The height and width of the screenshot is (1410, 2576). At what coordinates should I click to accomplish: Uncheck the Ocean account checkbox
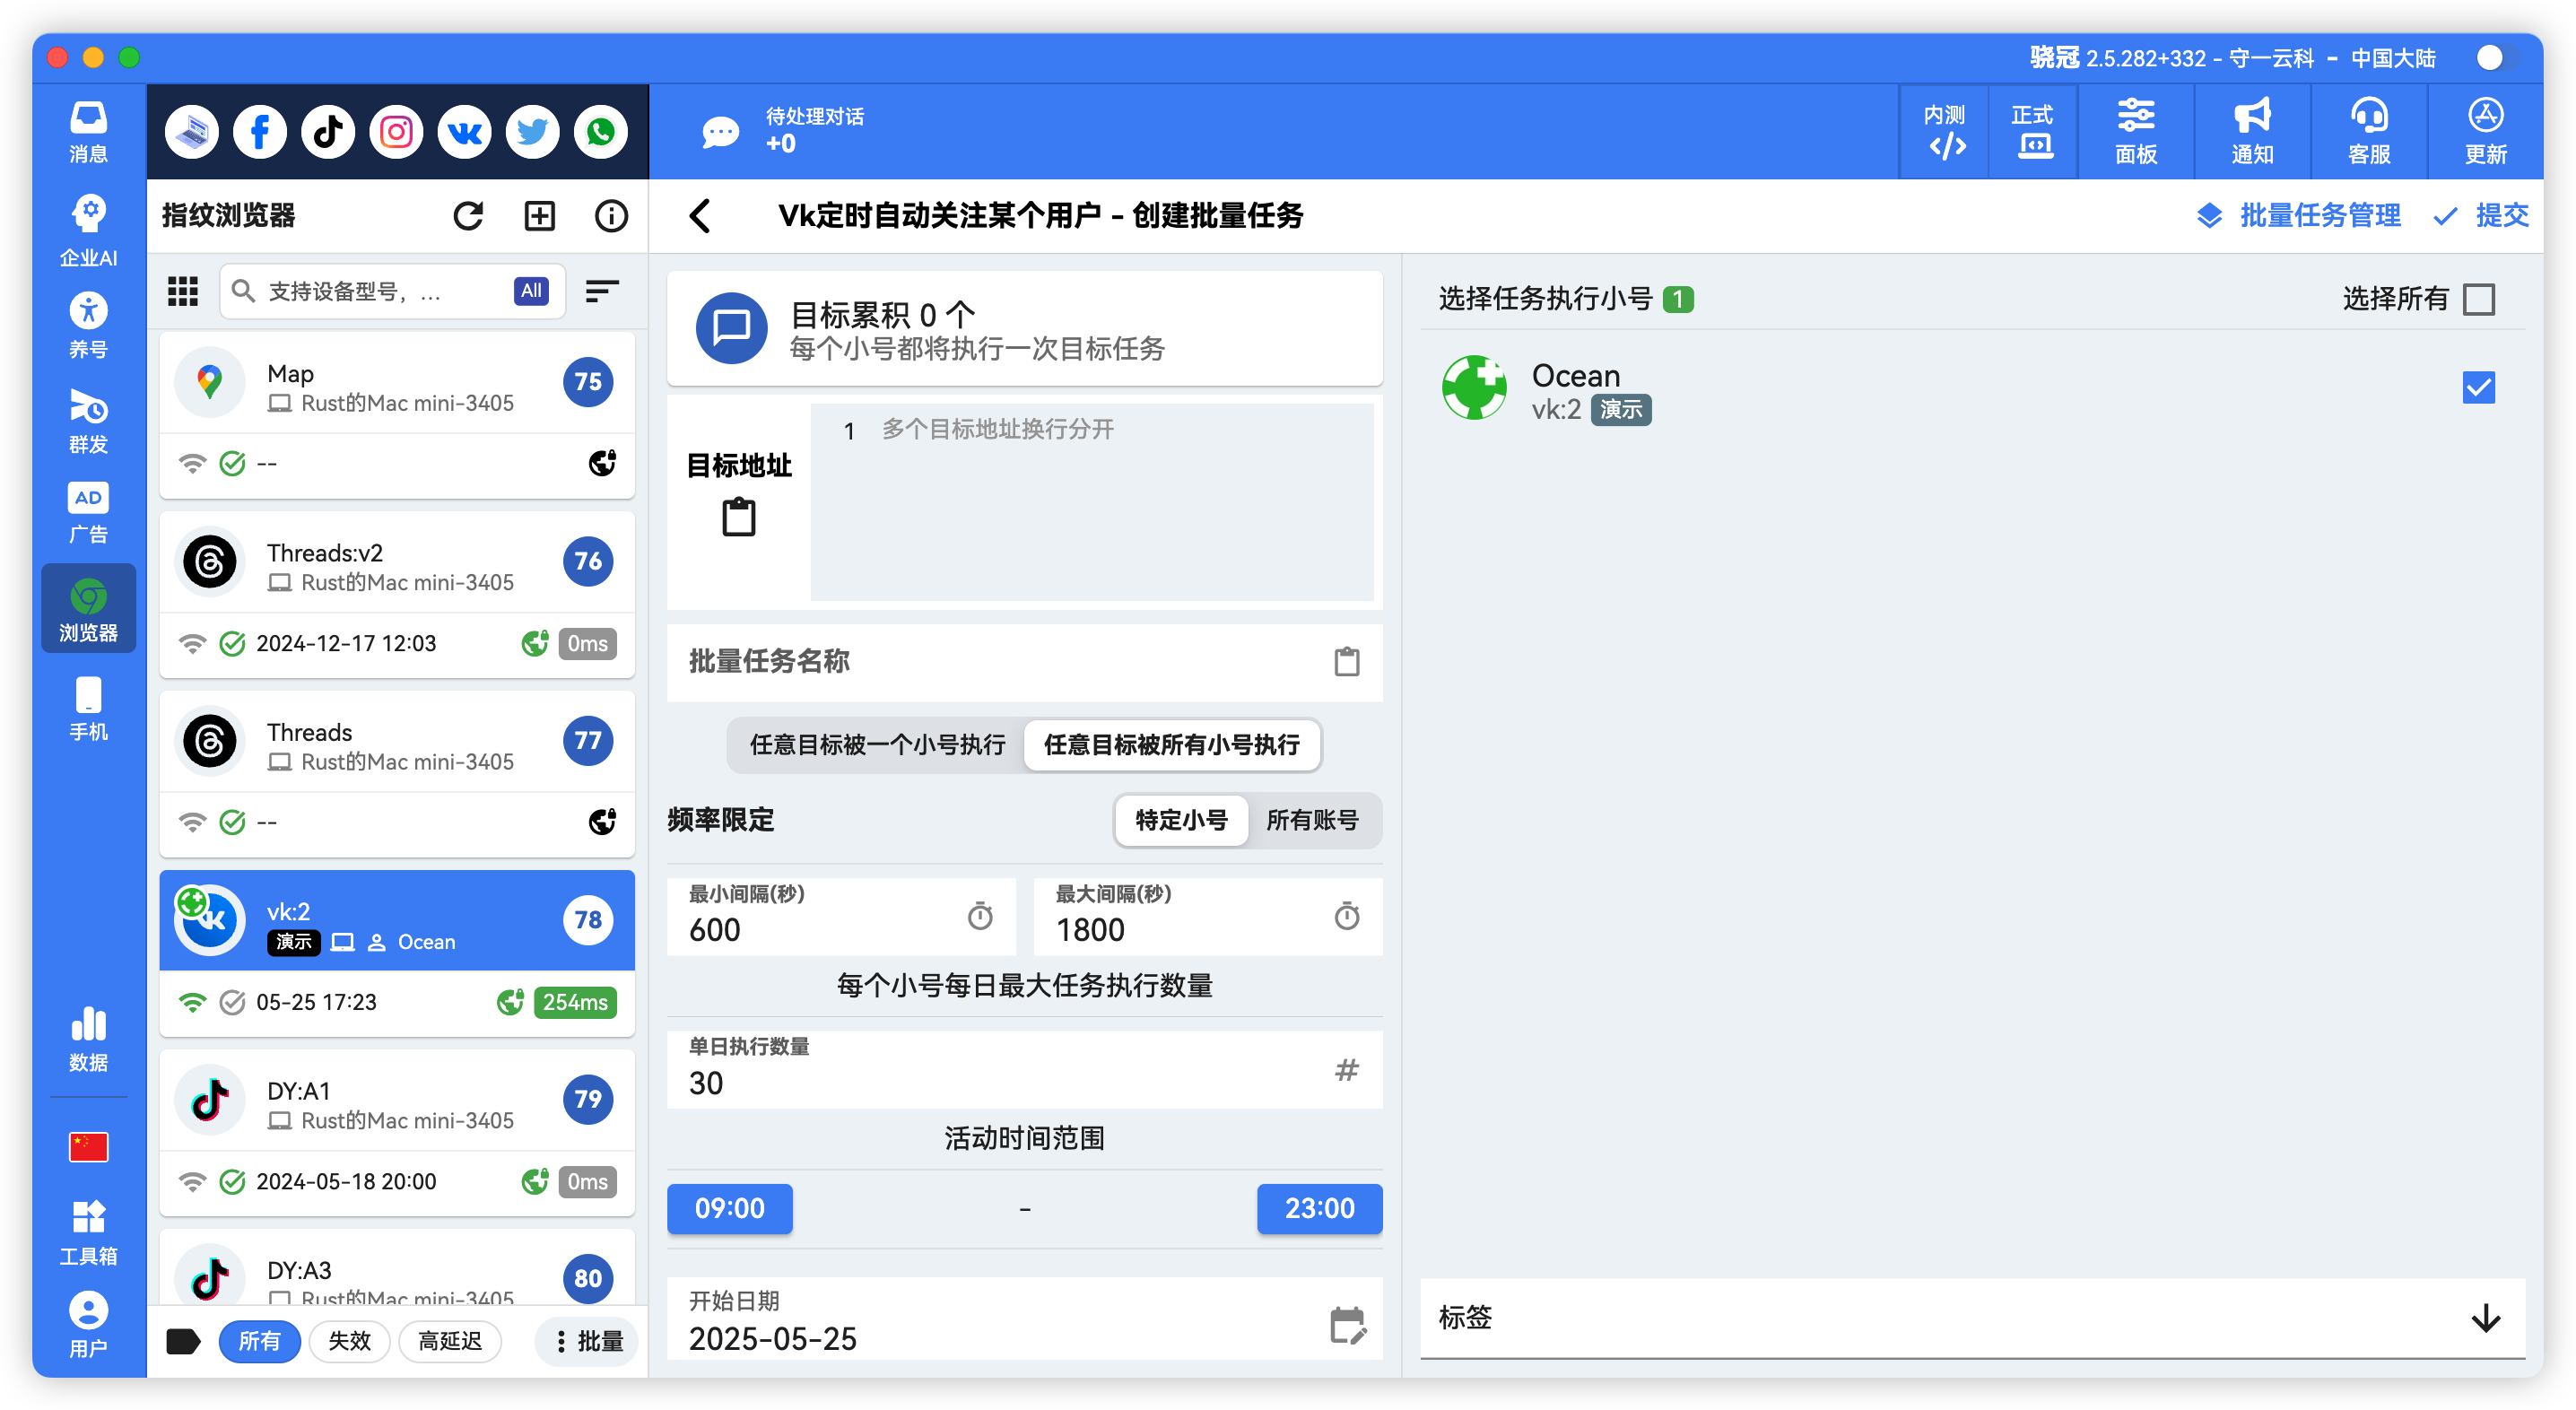point(2478,388)
